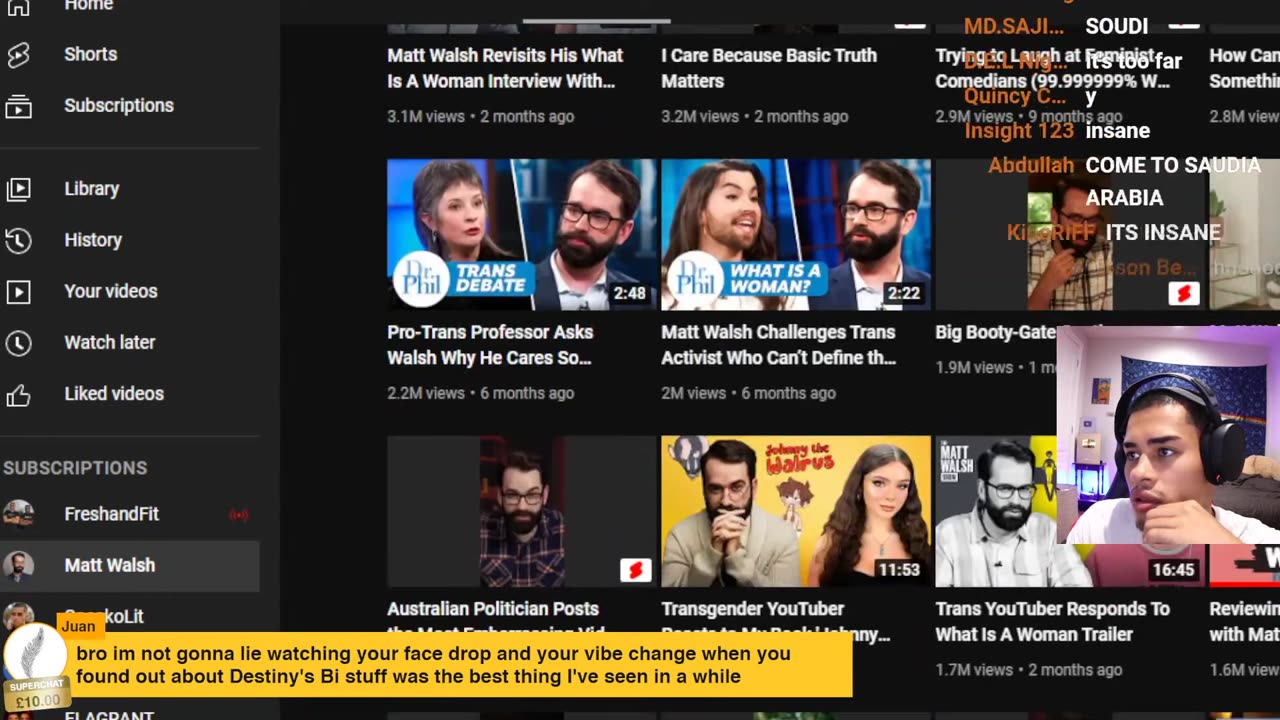Play the Trans Debate Dr. Phil thumbnail
The width and height of the screenshot is (1280, 720).
(522, 235)
